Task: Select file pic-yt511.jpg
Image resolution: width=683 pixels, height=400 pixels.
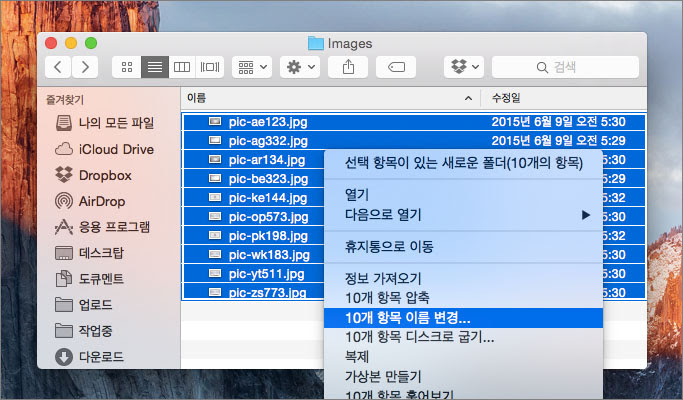Action: point(267,274)
